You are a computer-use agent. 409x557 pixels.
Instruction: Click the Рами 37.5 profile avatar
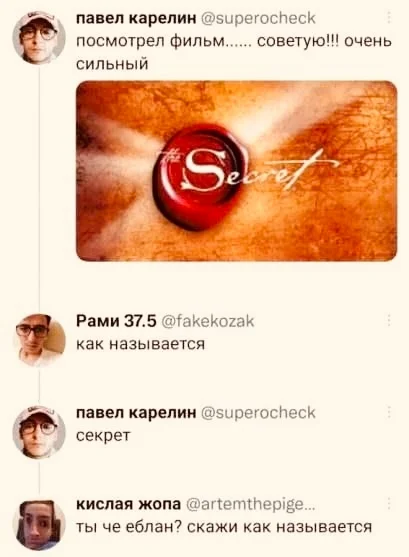pos(39,340)
